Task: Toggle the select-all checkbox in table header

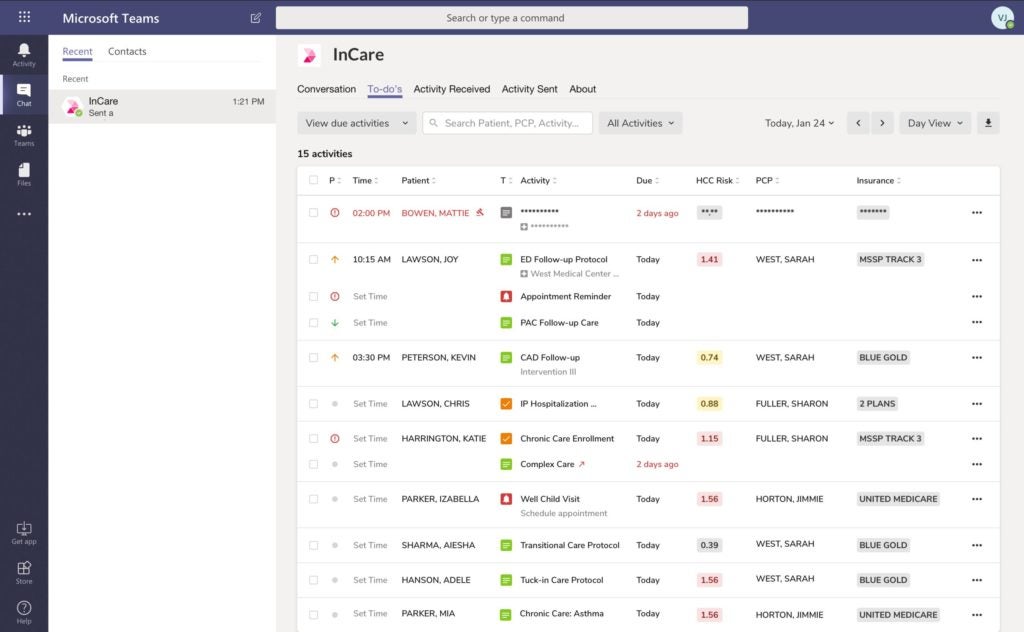Action: (313, 181)
